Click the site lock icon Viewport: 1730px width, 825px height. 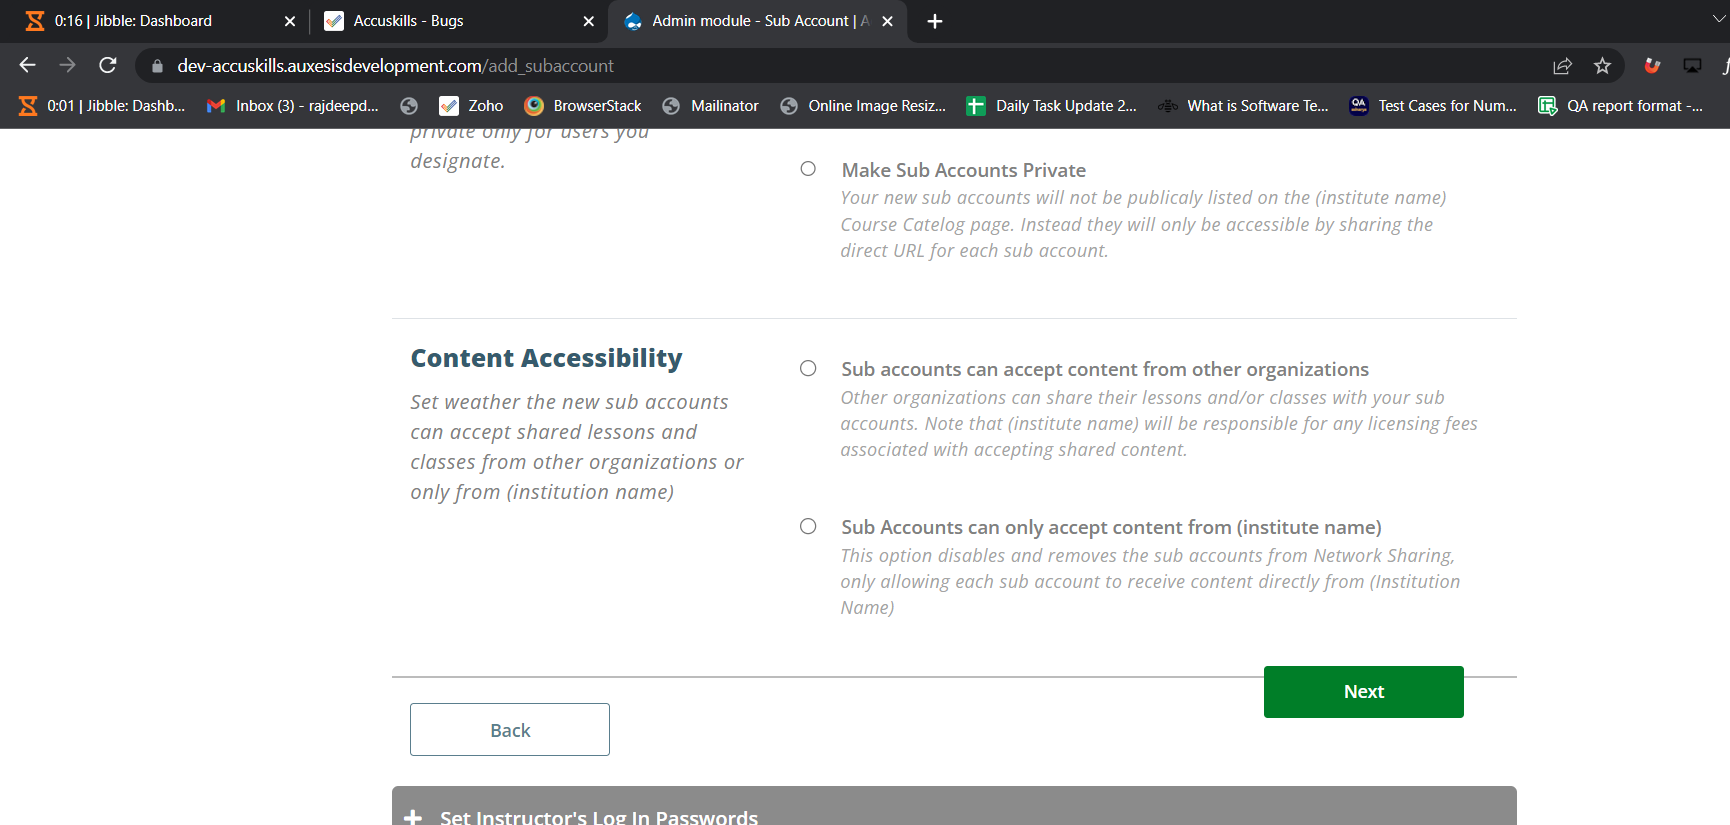click(x=157, y=66)
